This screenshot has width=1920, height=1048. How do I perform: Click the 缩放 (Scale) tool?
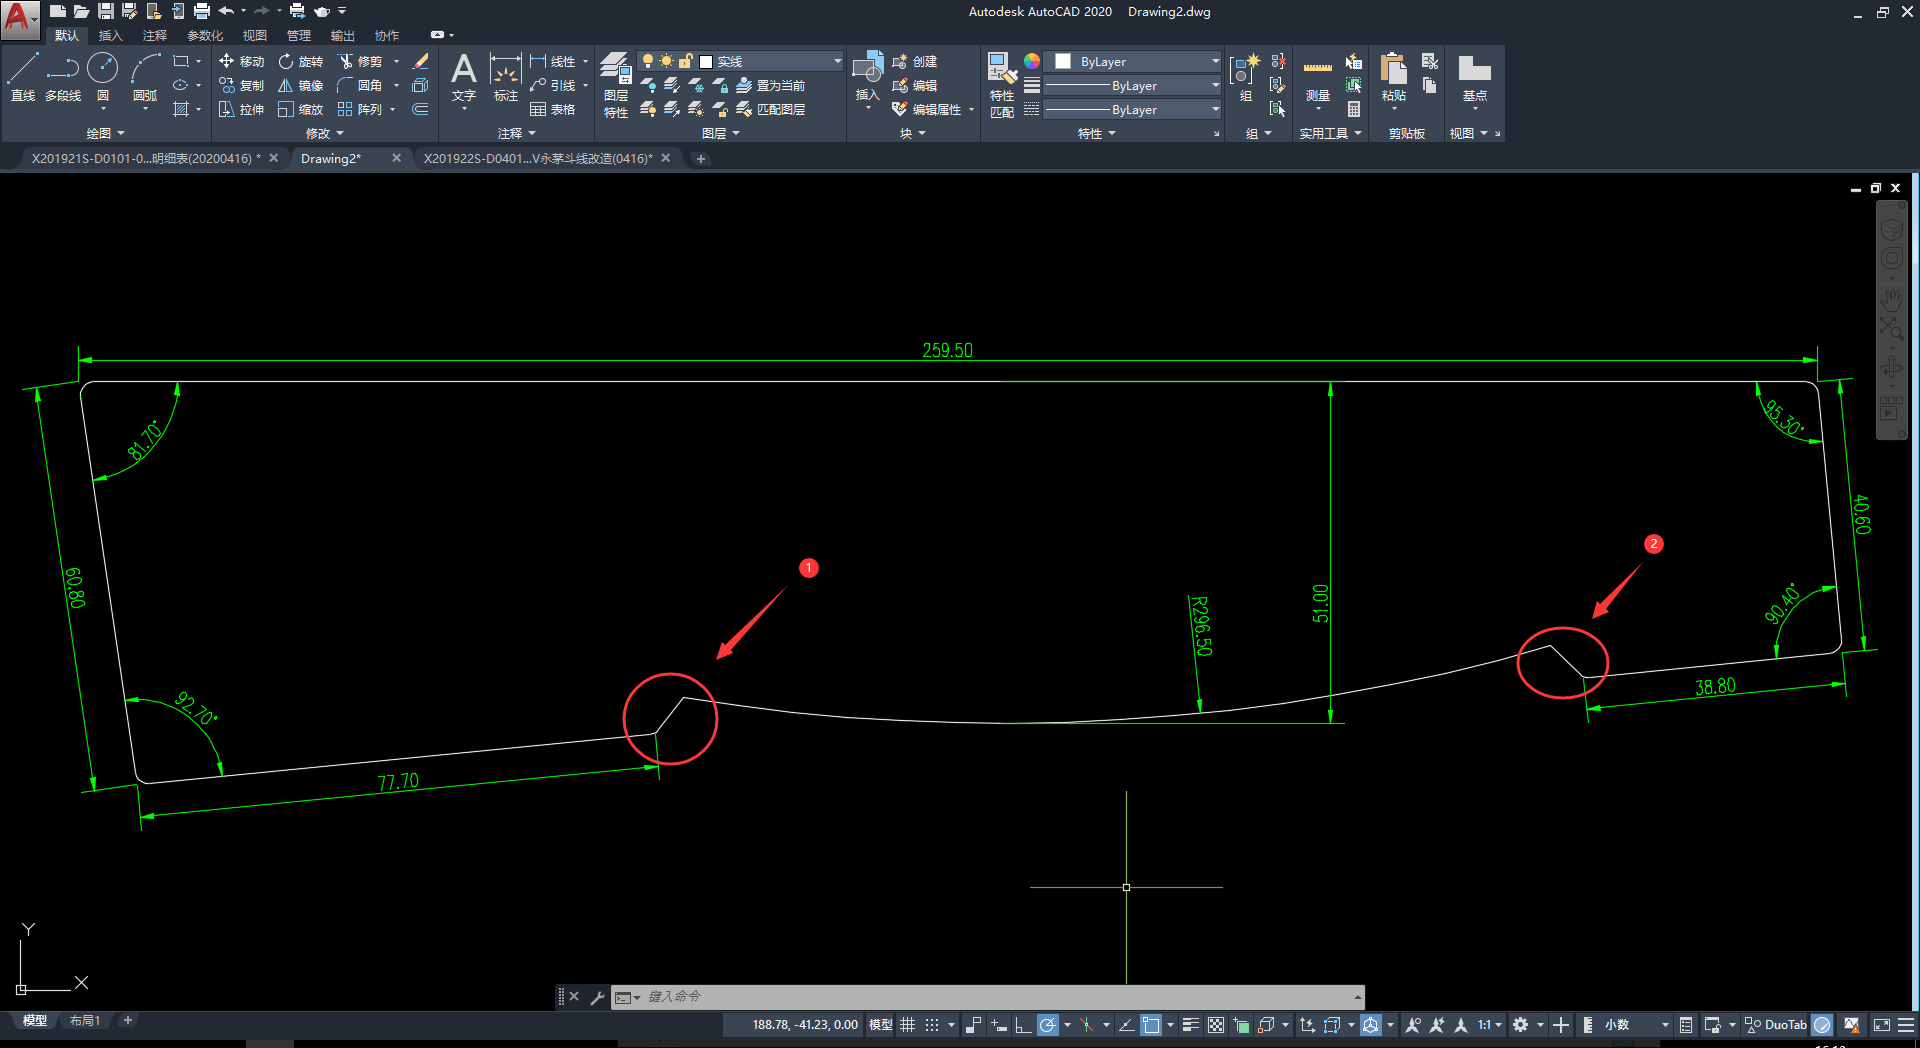300,109
